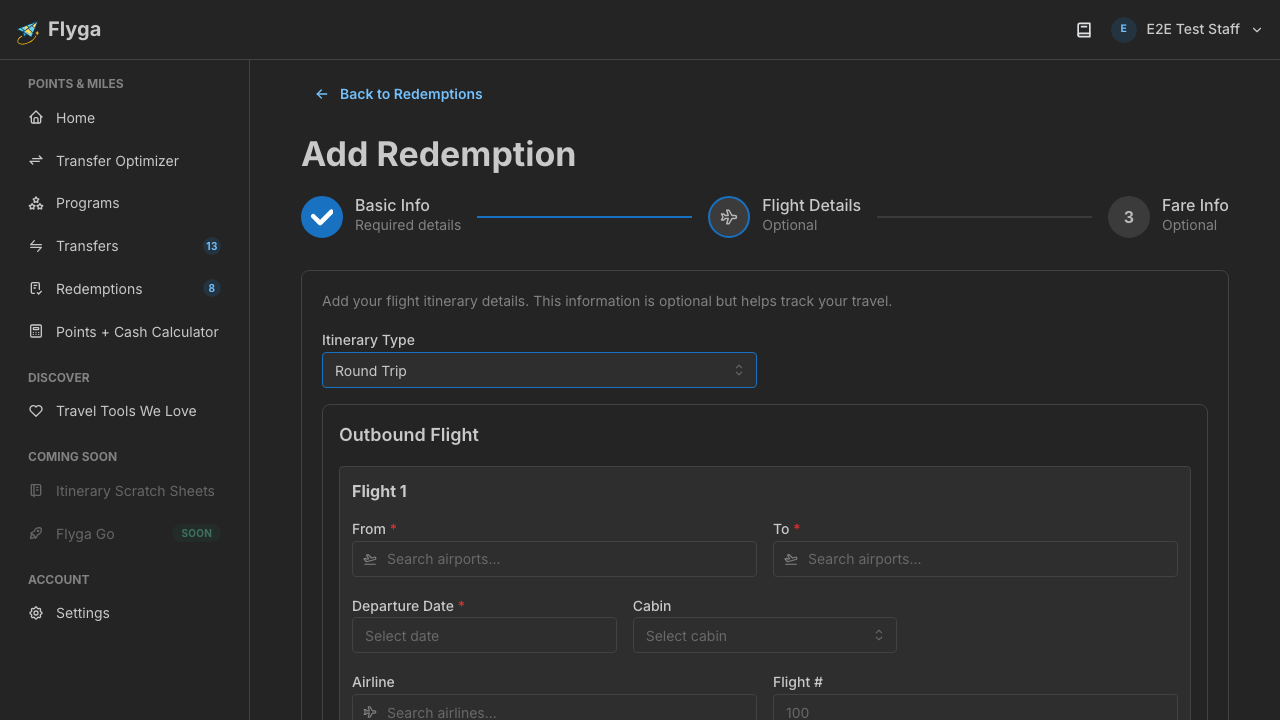This screenshot has width=1280, height=720.
Task: Click the Flyga Go entry
Action: click(x=124, y=534)
